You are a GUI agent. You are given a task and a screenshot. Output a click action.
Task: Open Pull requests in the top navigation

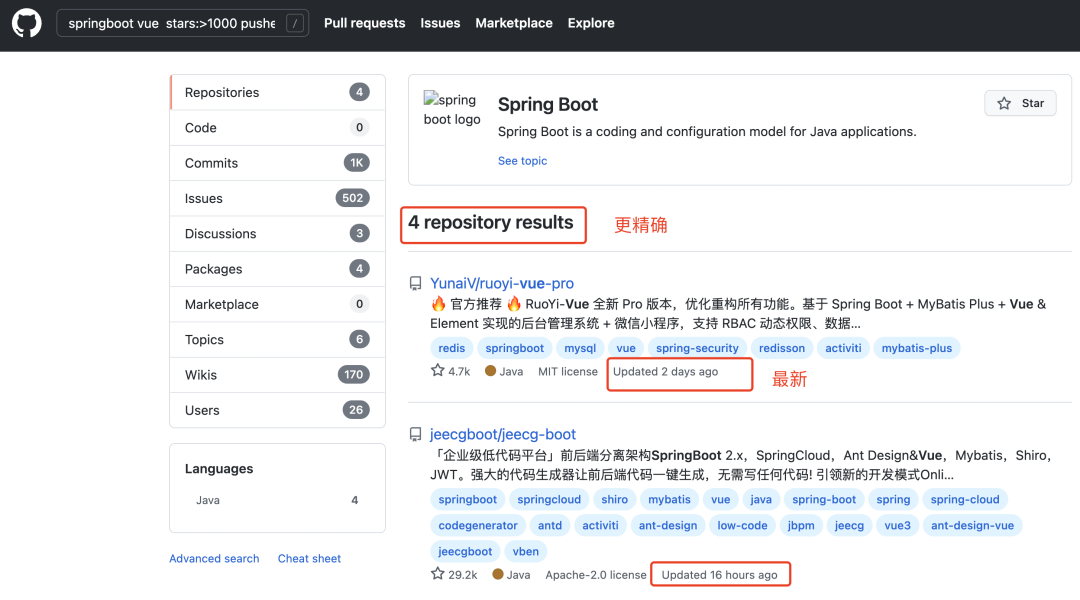364,23
